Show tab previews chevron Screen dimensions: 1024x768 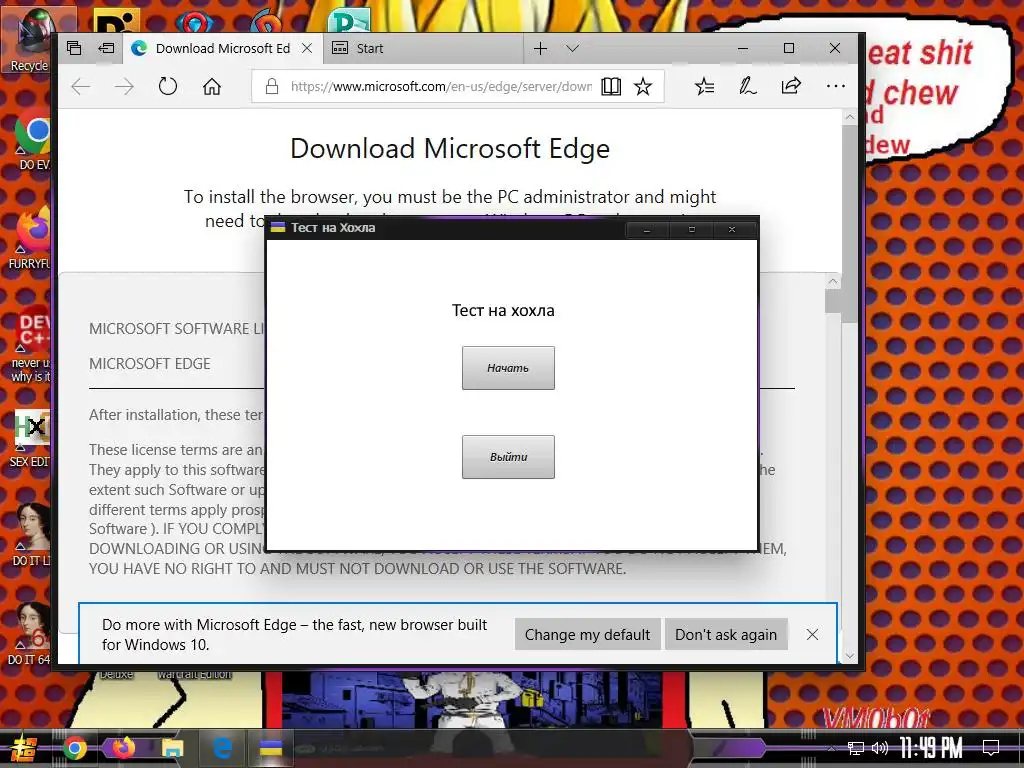(572, 48)
